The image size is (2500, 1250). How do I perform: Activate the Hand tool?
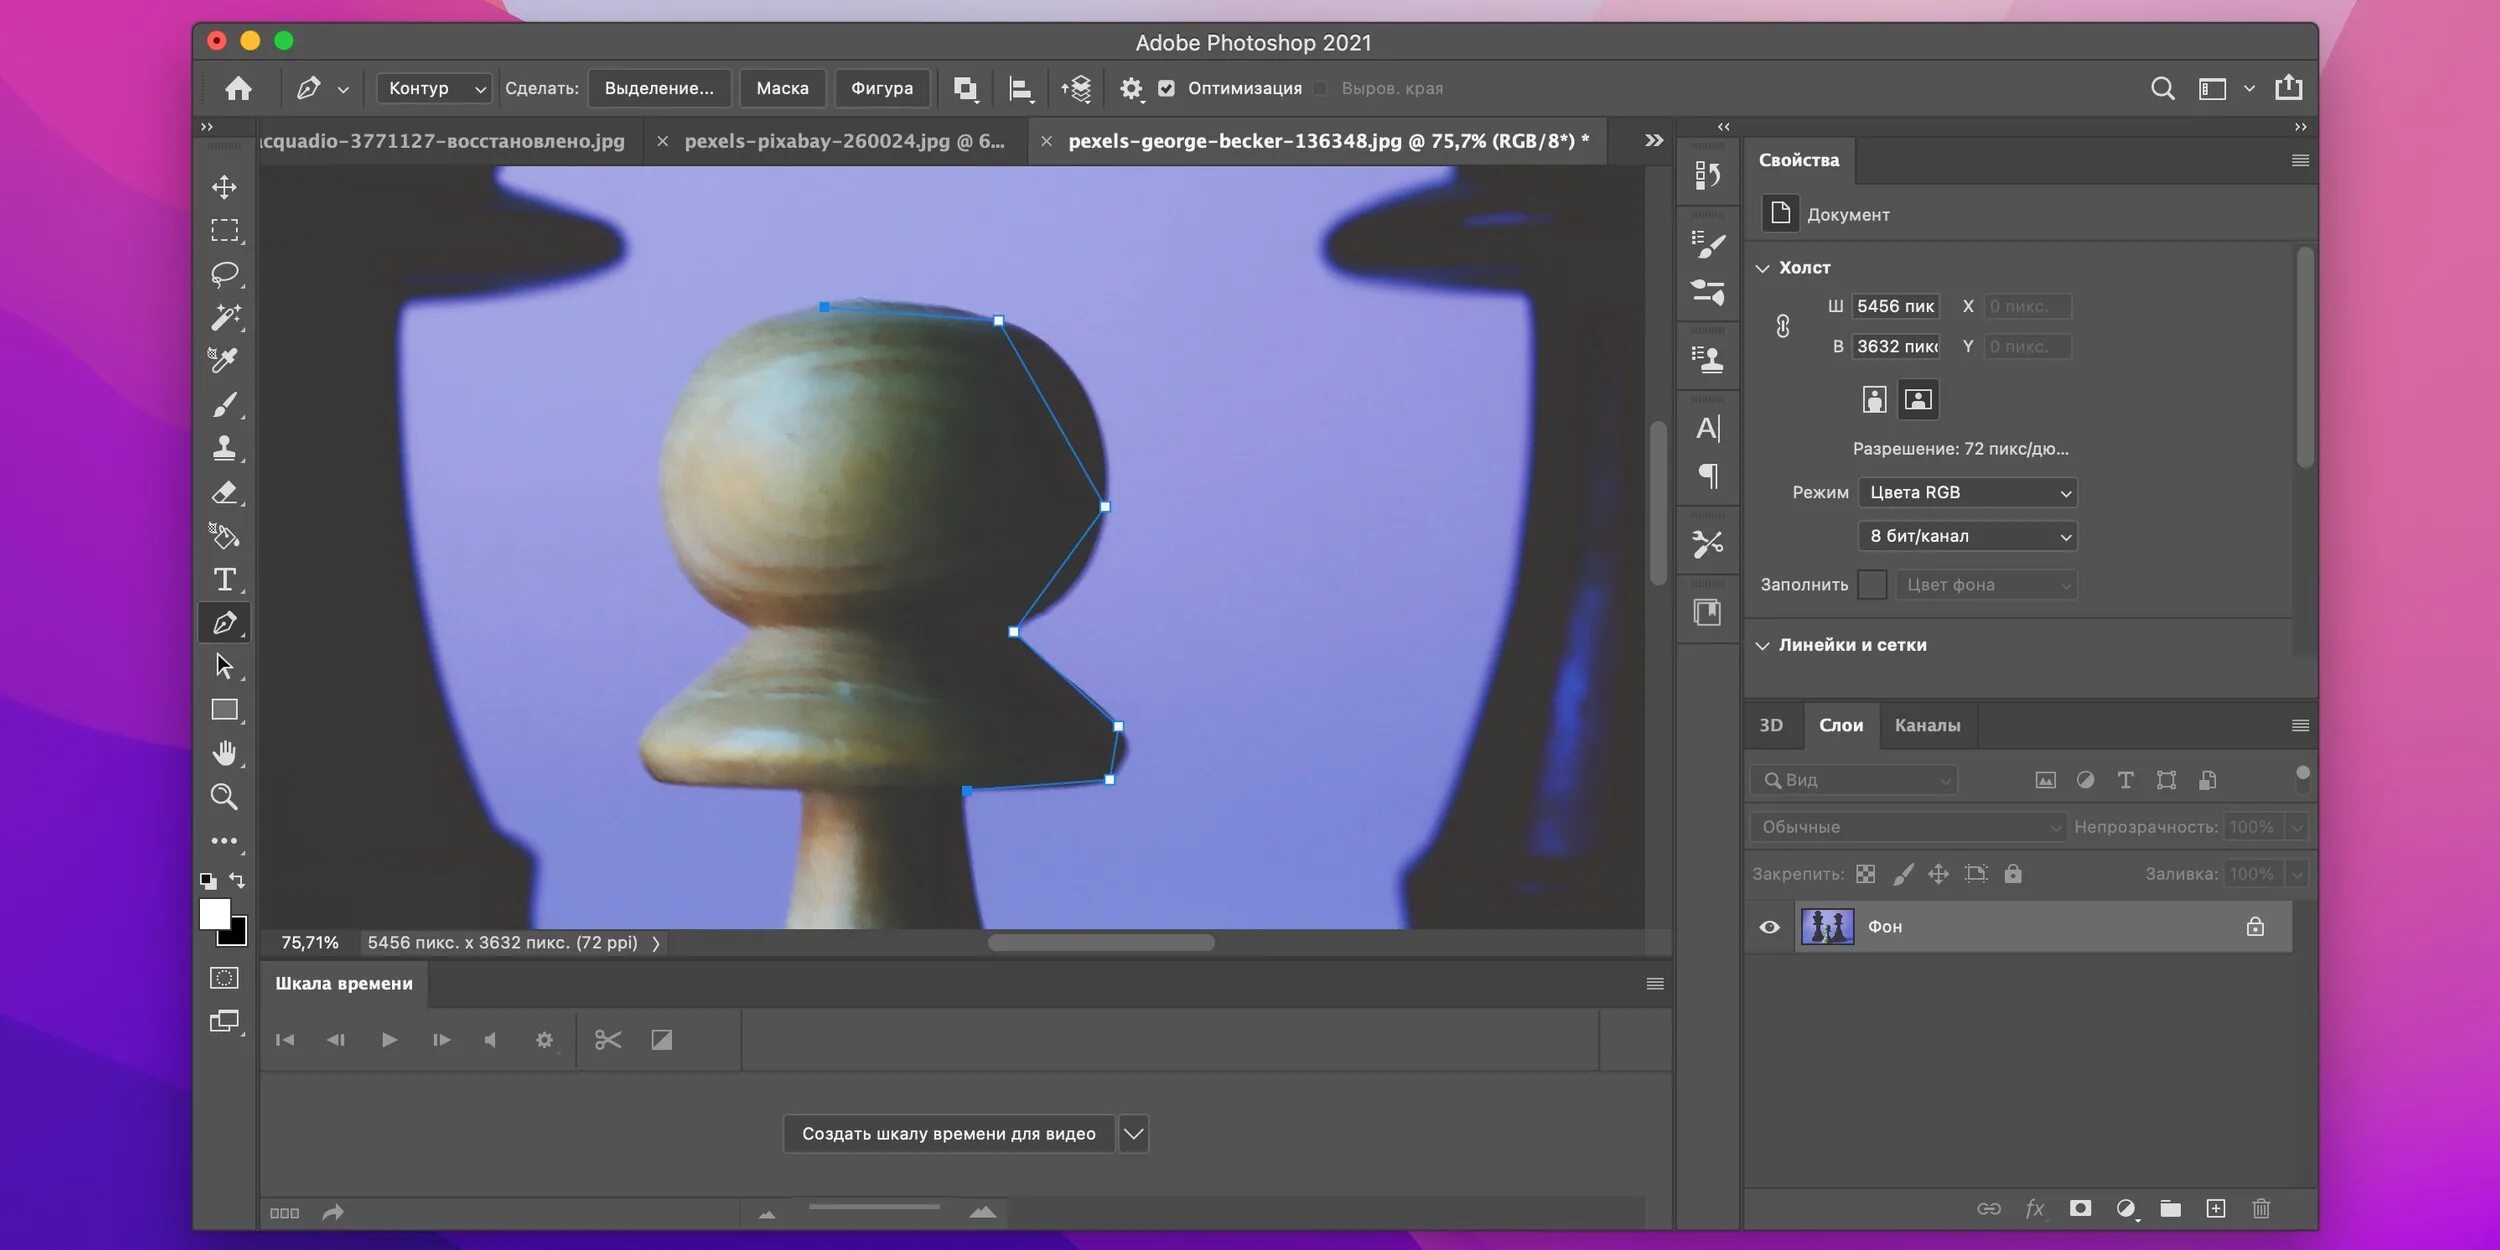[224, 753]
